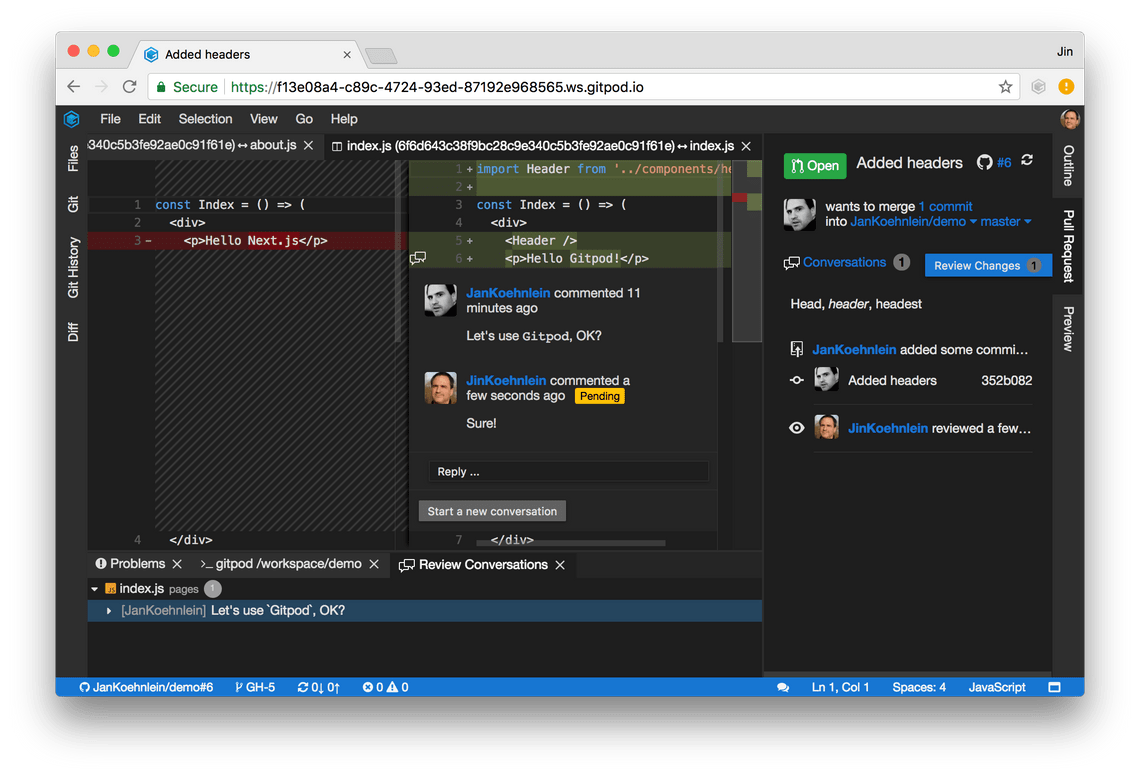Expand the JanKoehnlein conversation row
The height and width of the screenshot is (776, 1140).
point(108,611)
